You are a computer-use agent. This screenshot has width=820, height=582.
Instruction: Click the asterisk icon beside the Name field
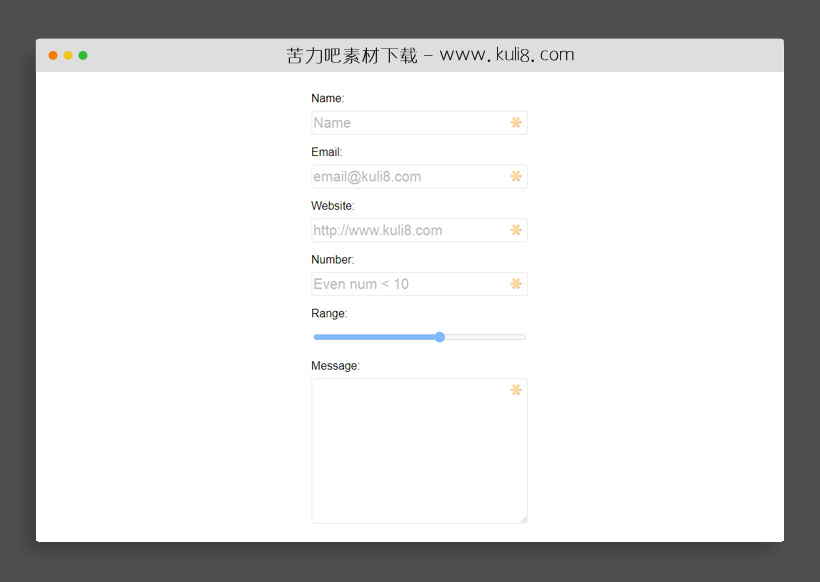point(516,122)
